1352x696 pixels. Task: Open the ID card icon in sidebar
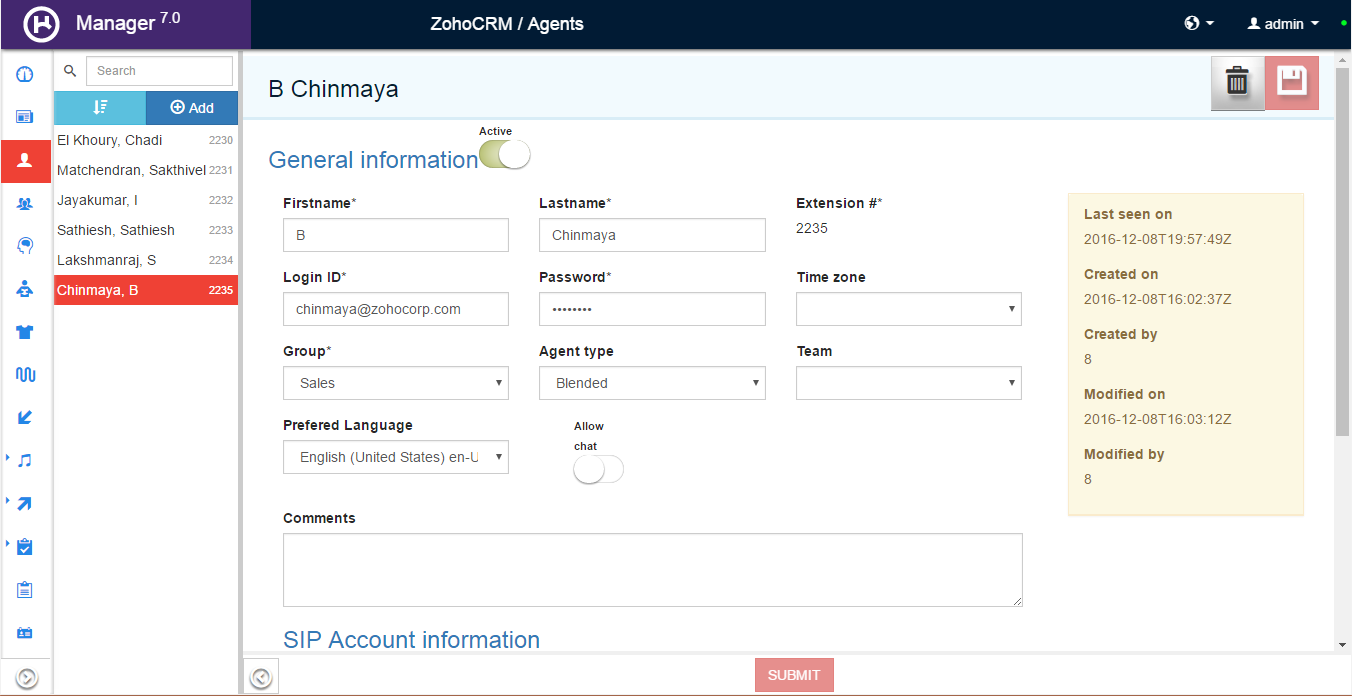(25, 632)
